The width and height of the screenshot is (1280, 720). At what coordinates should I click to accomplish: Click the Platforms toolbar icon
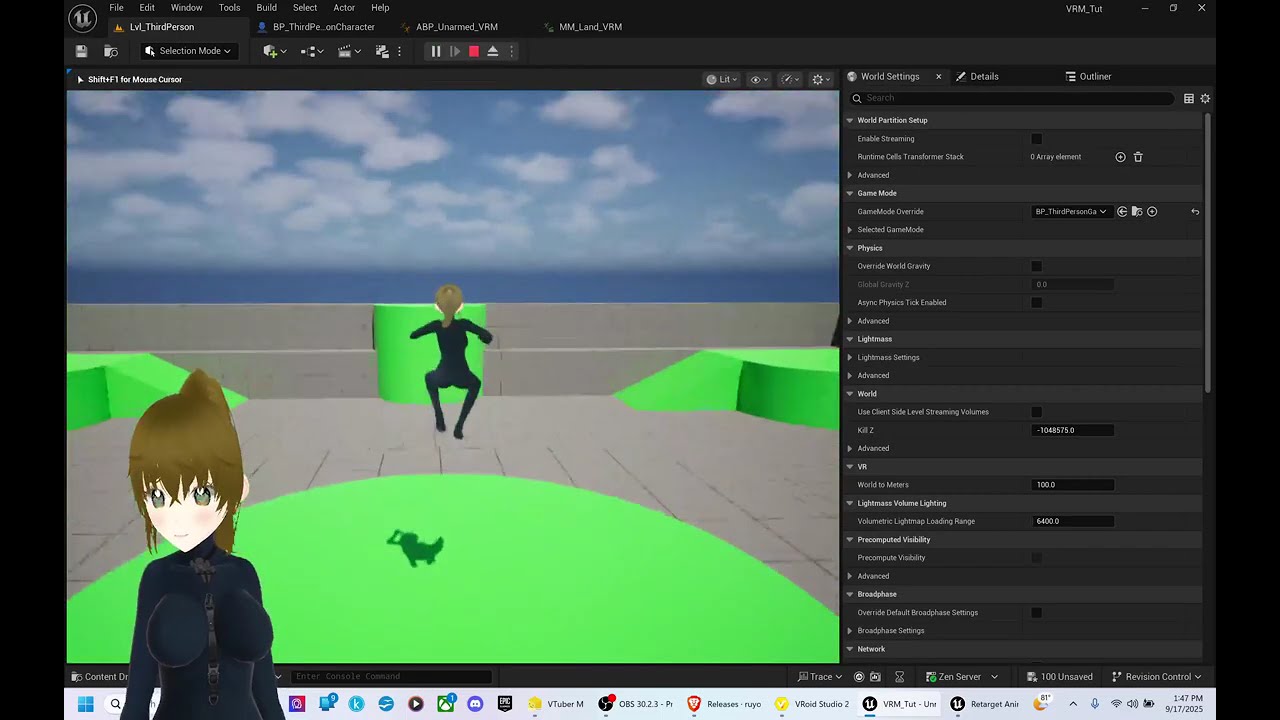click(382, 51)
